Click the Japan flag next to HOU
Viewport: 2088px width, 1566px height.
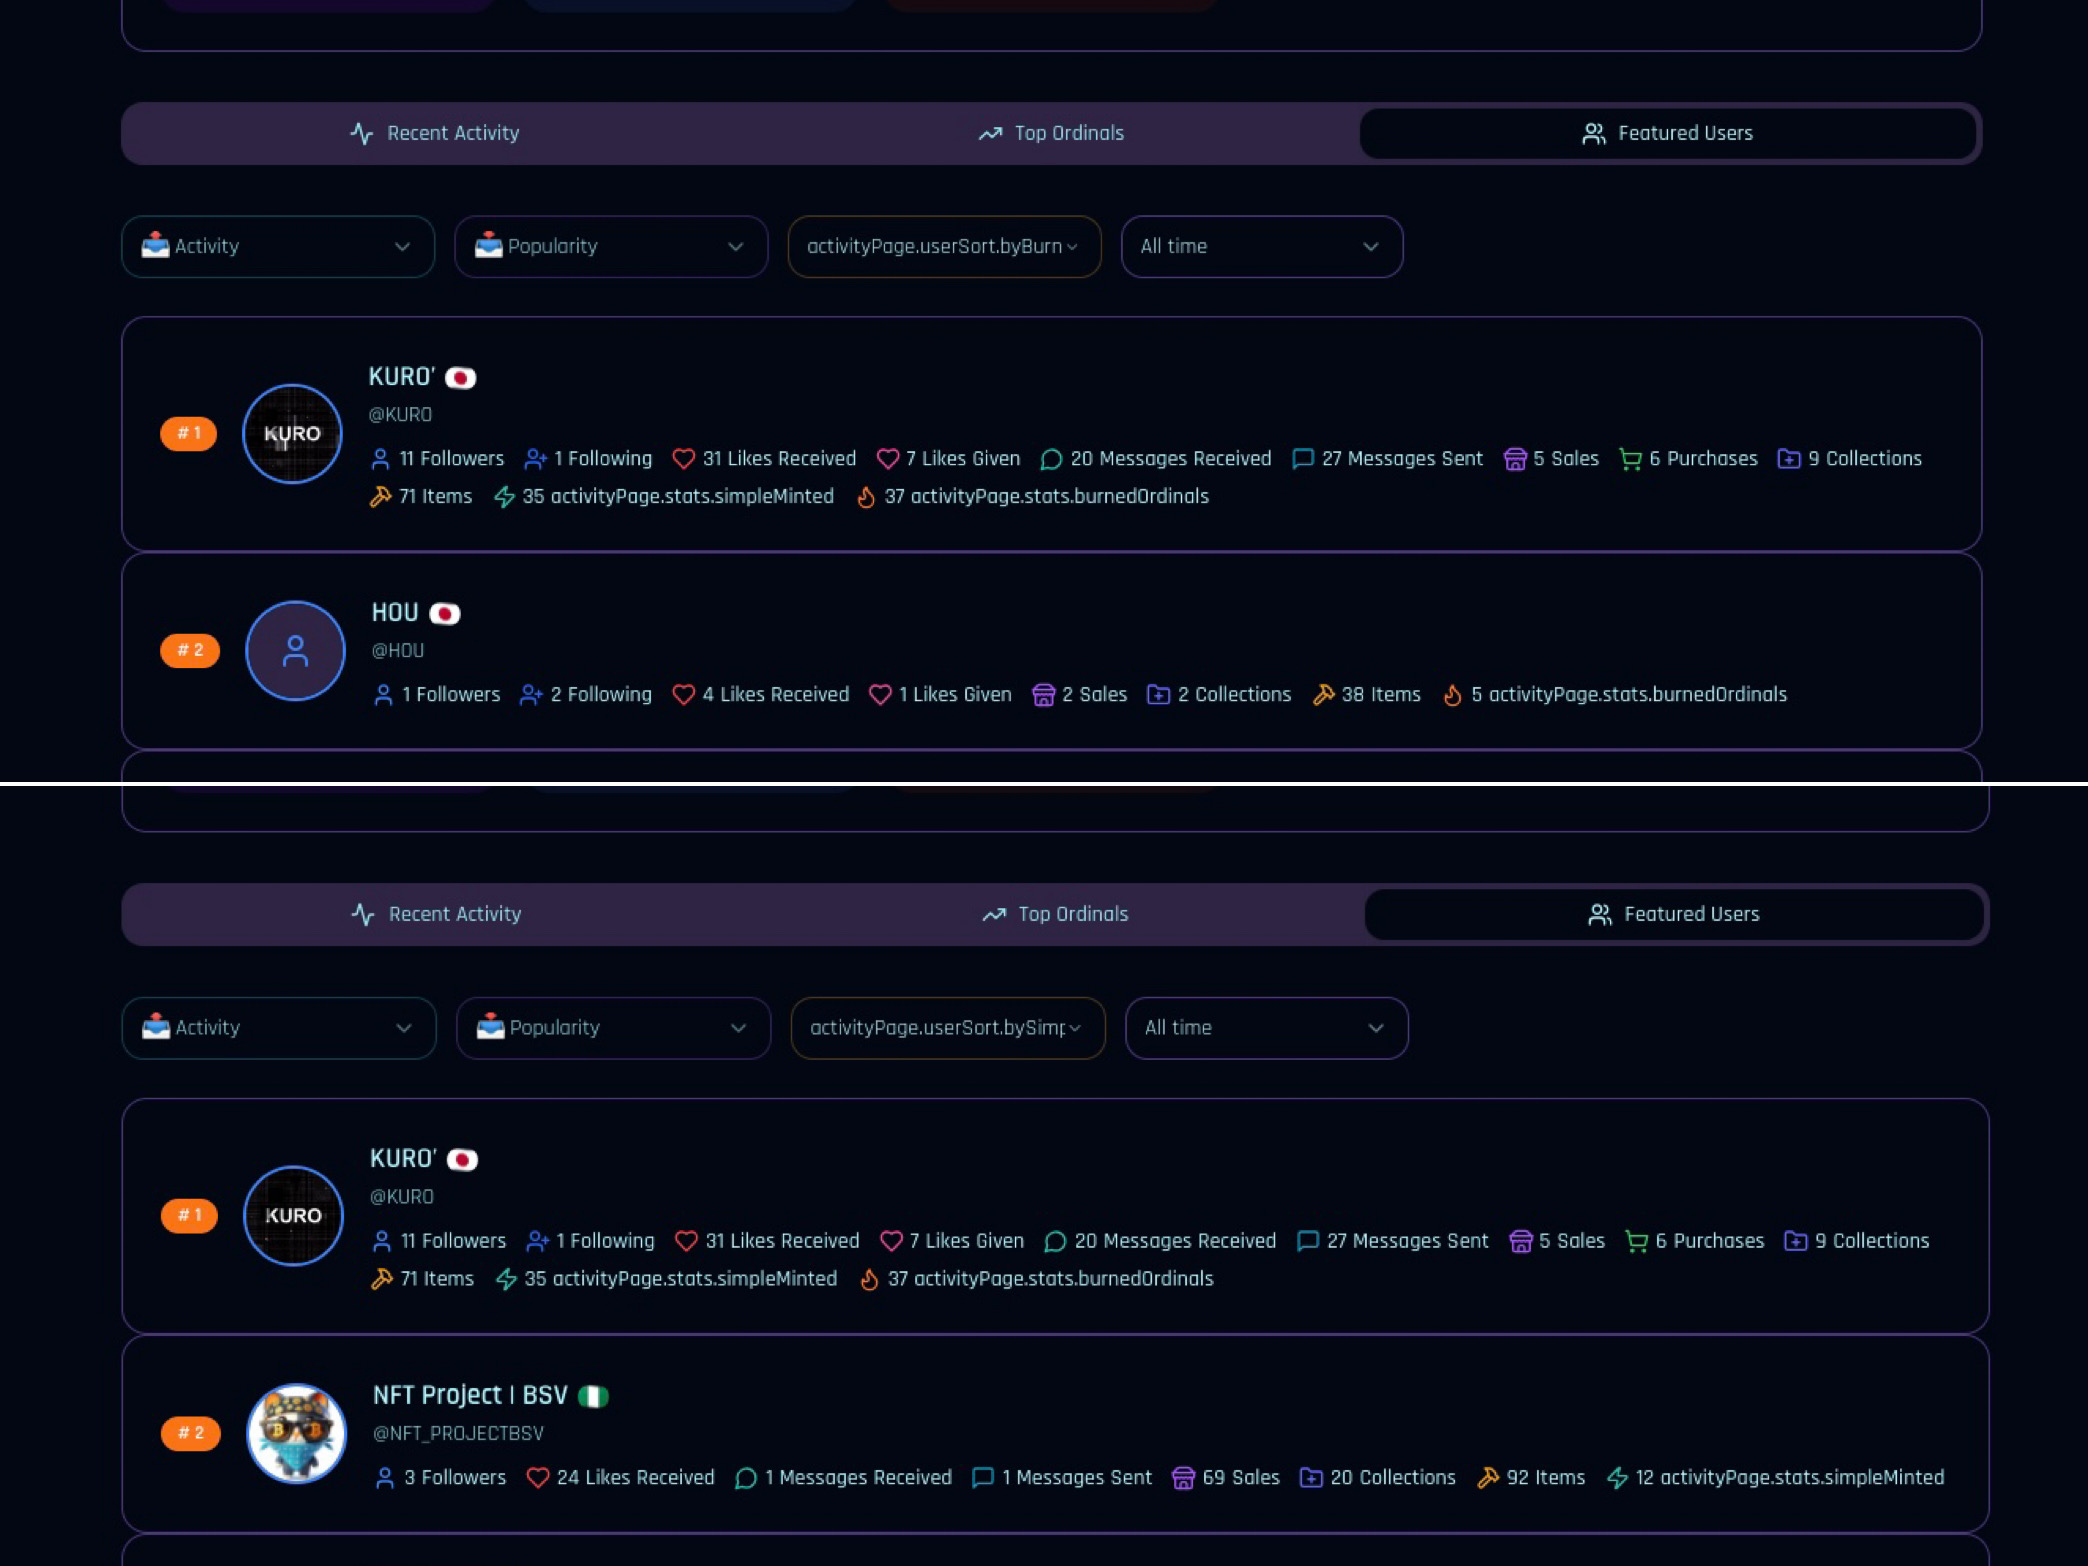[x=445, y=613]
